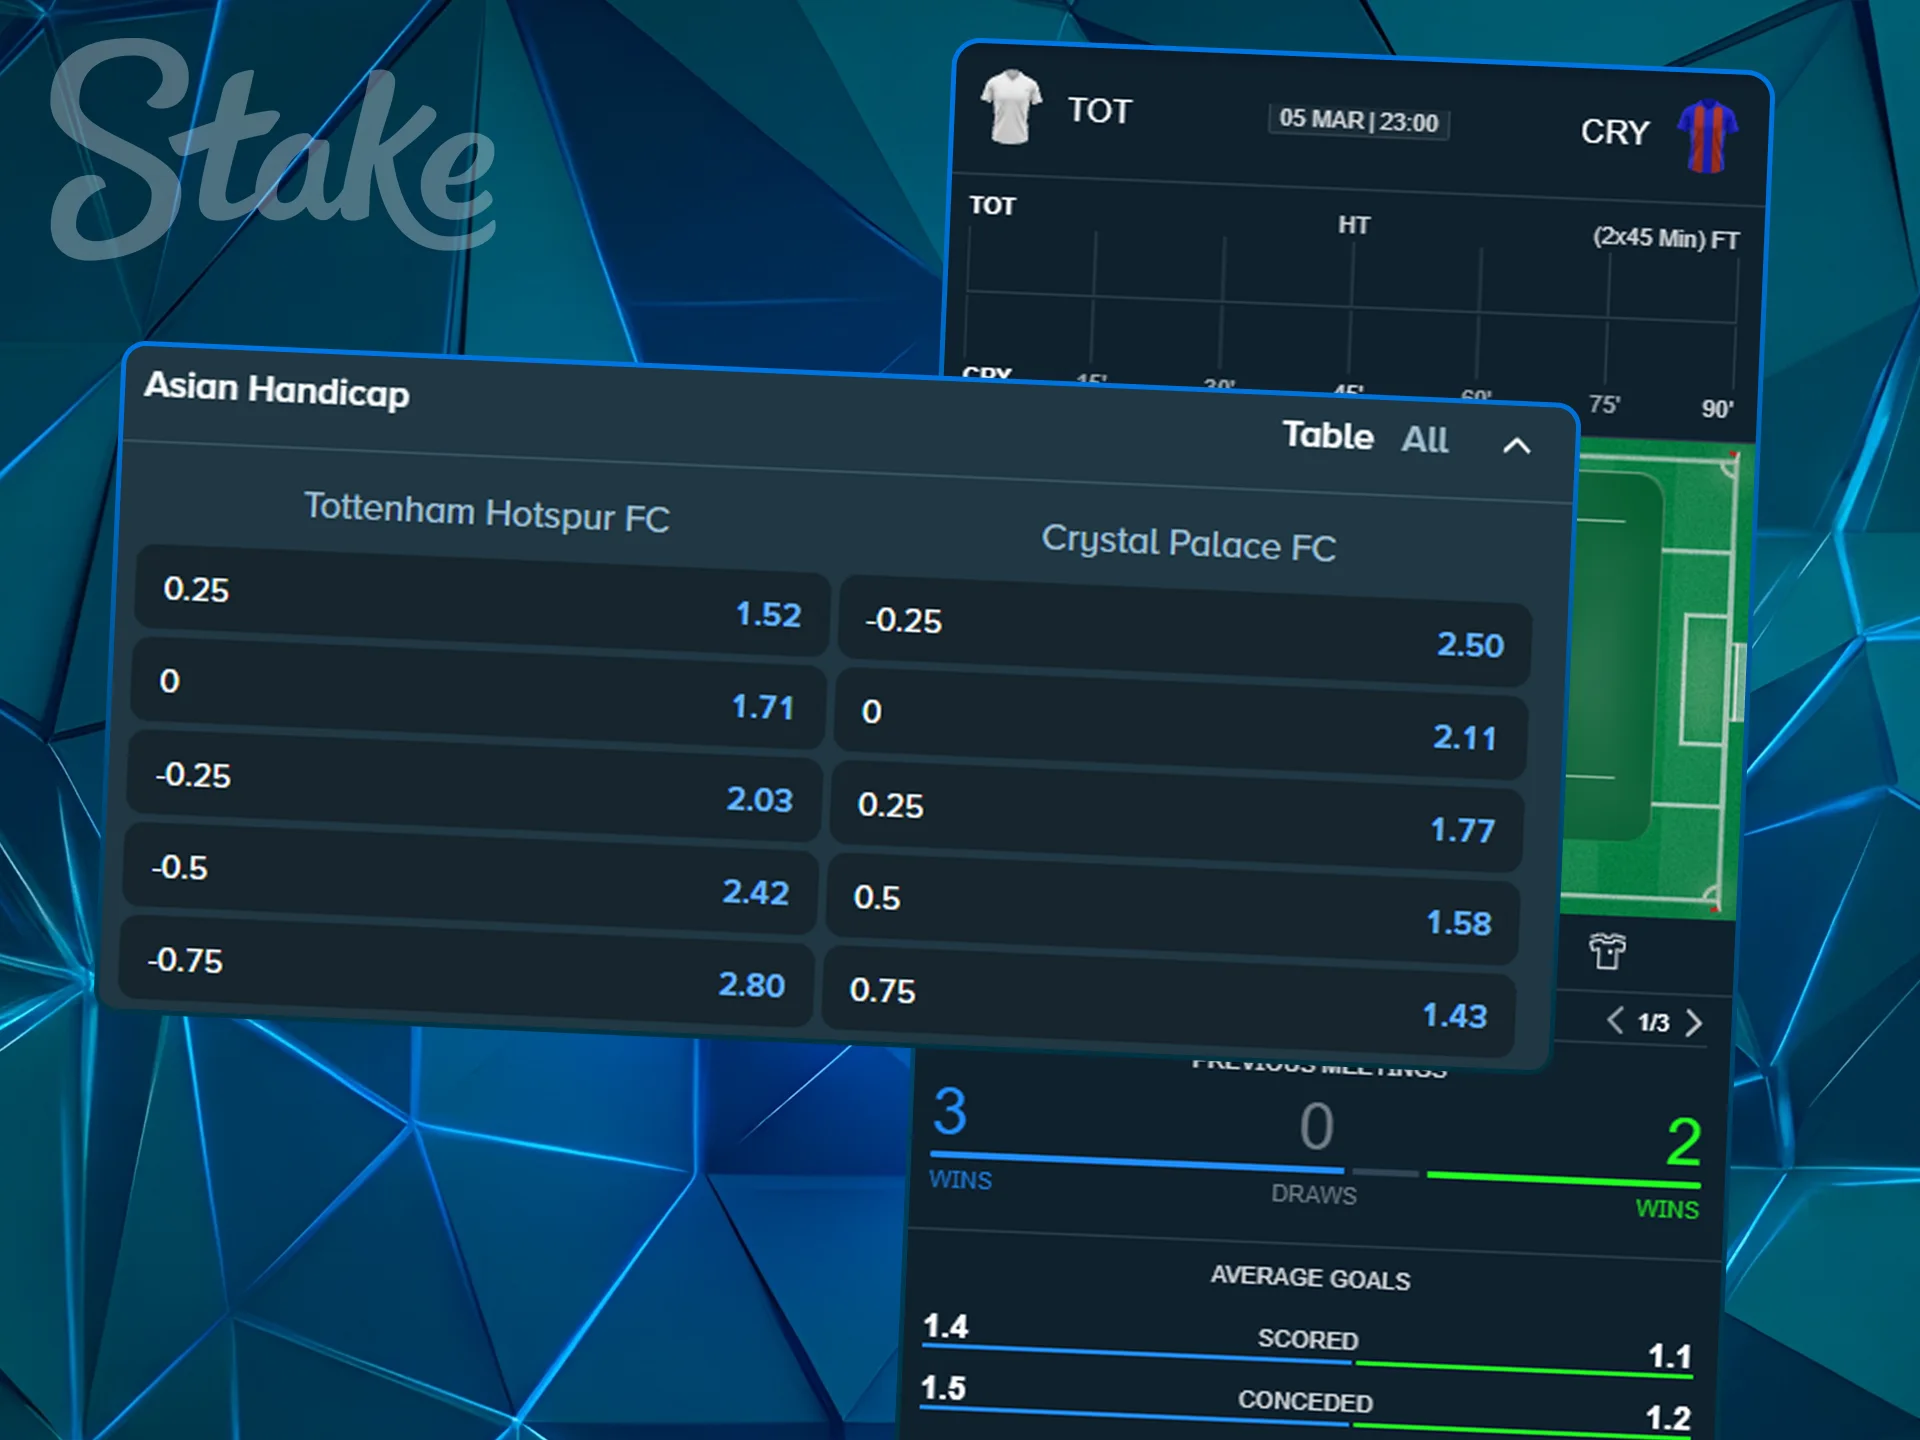Click TOT label on the timeline chart
The height and width of the screenshot is (1440, 1920).
click(x=992, y=206)
